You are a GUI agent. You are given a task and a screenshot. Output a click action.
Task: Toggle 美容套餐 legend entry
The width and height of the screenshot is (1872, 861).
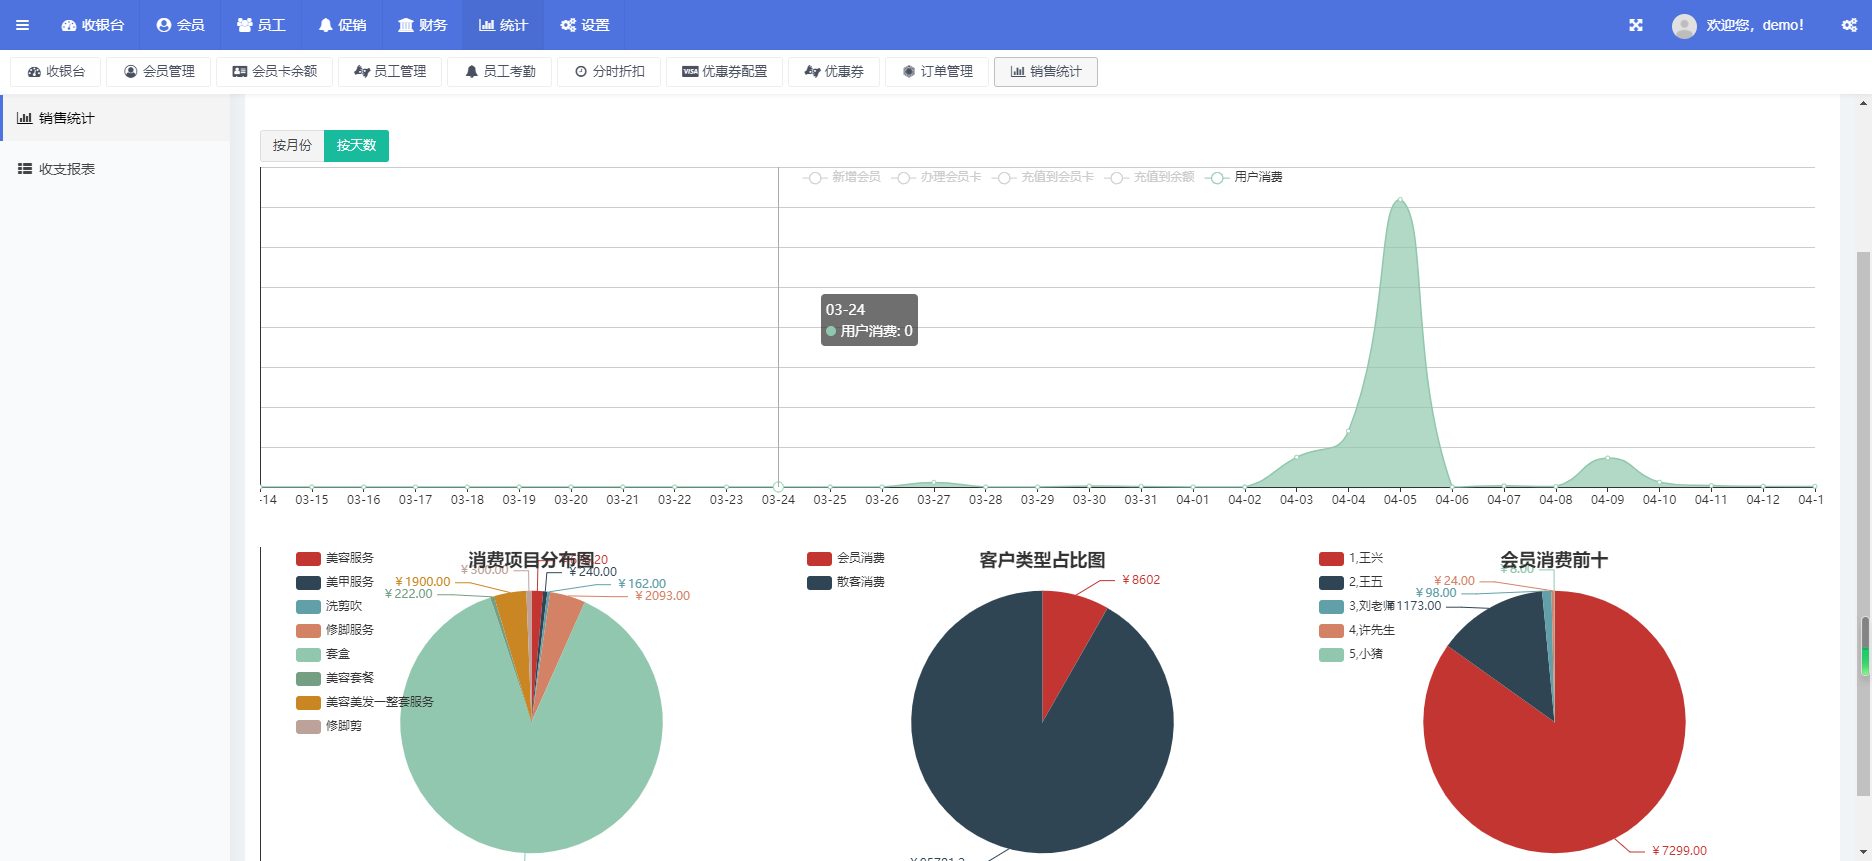tap(335, 678)
